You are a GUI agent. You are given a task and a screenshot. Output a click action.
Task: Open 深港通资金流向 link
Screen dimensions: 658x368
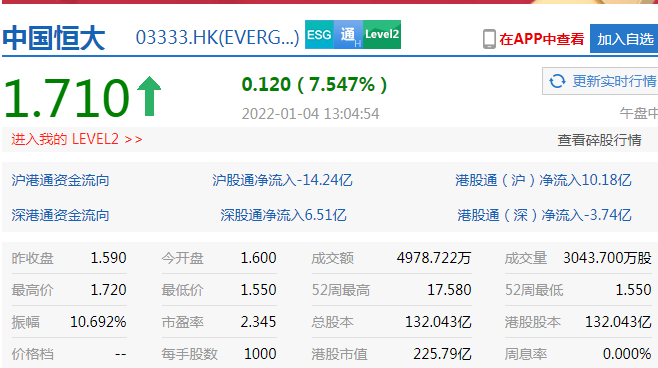60,215
